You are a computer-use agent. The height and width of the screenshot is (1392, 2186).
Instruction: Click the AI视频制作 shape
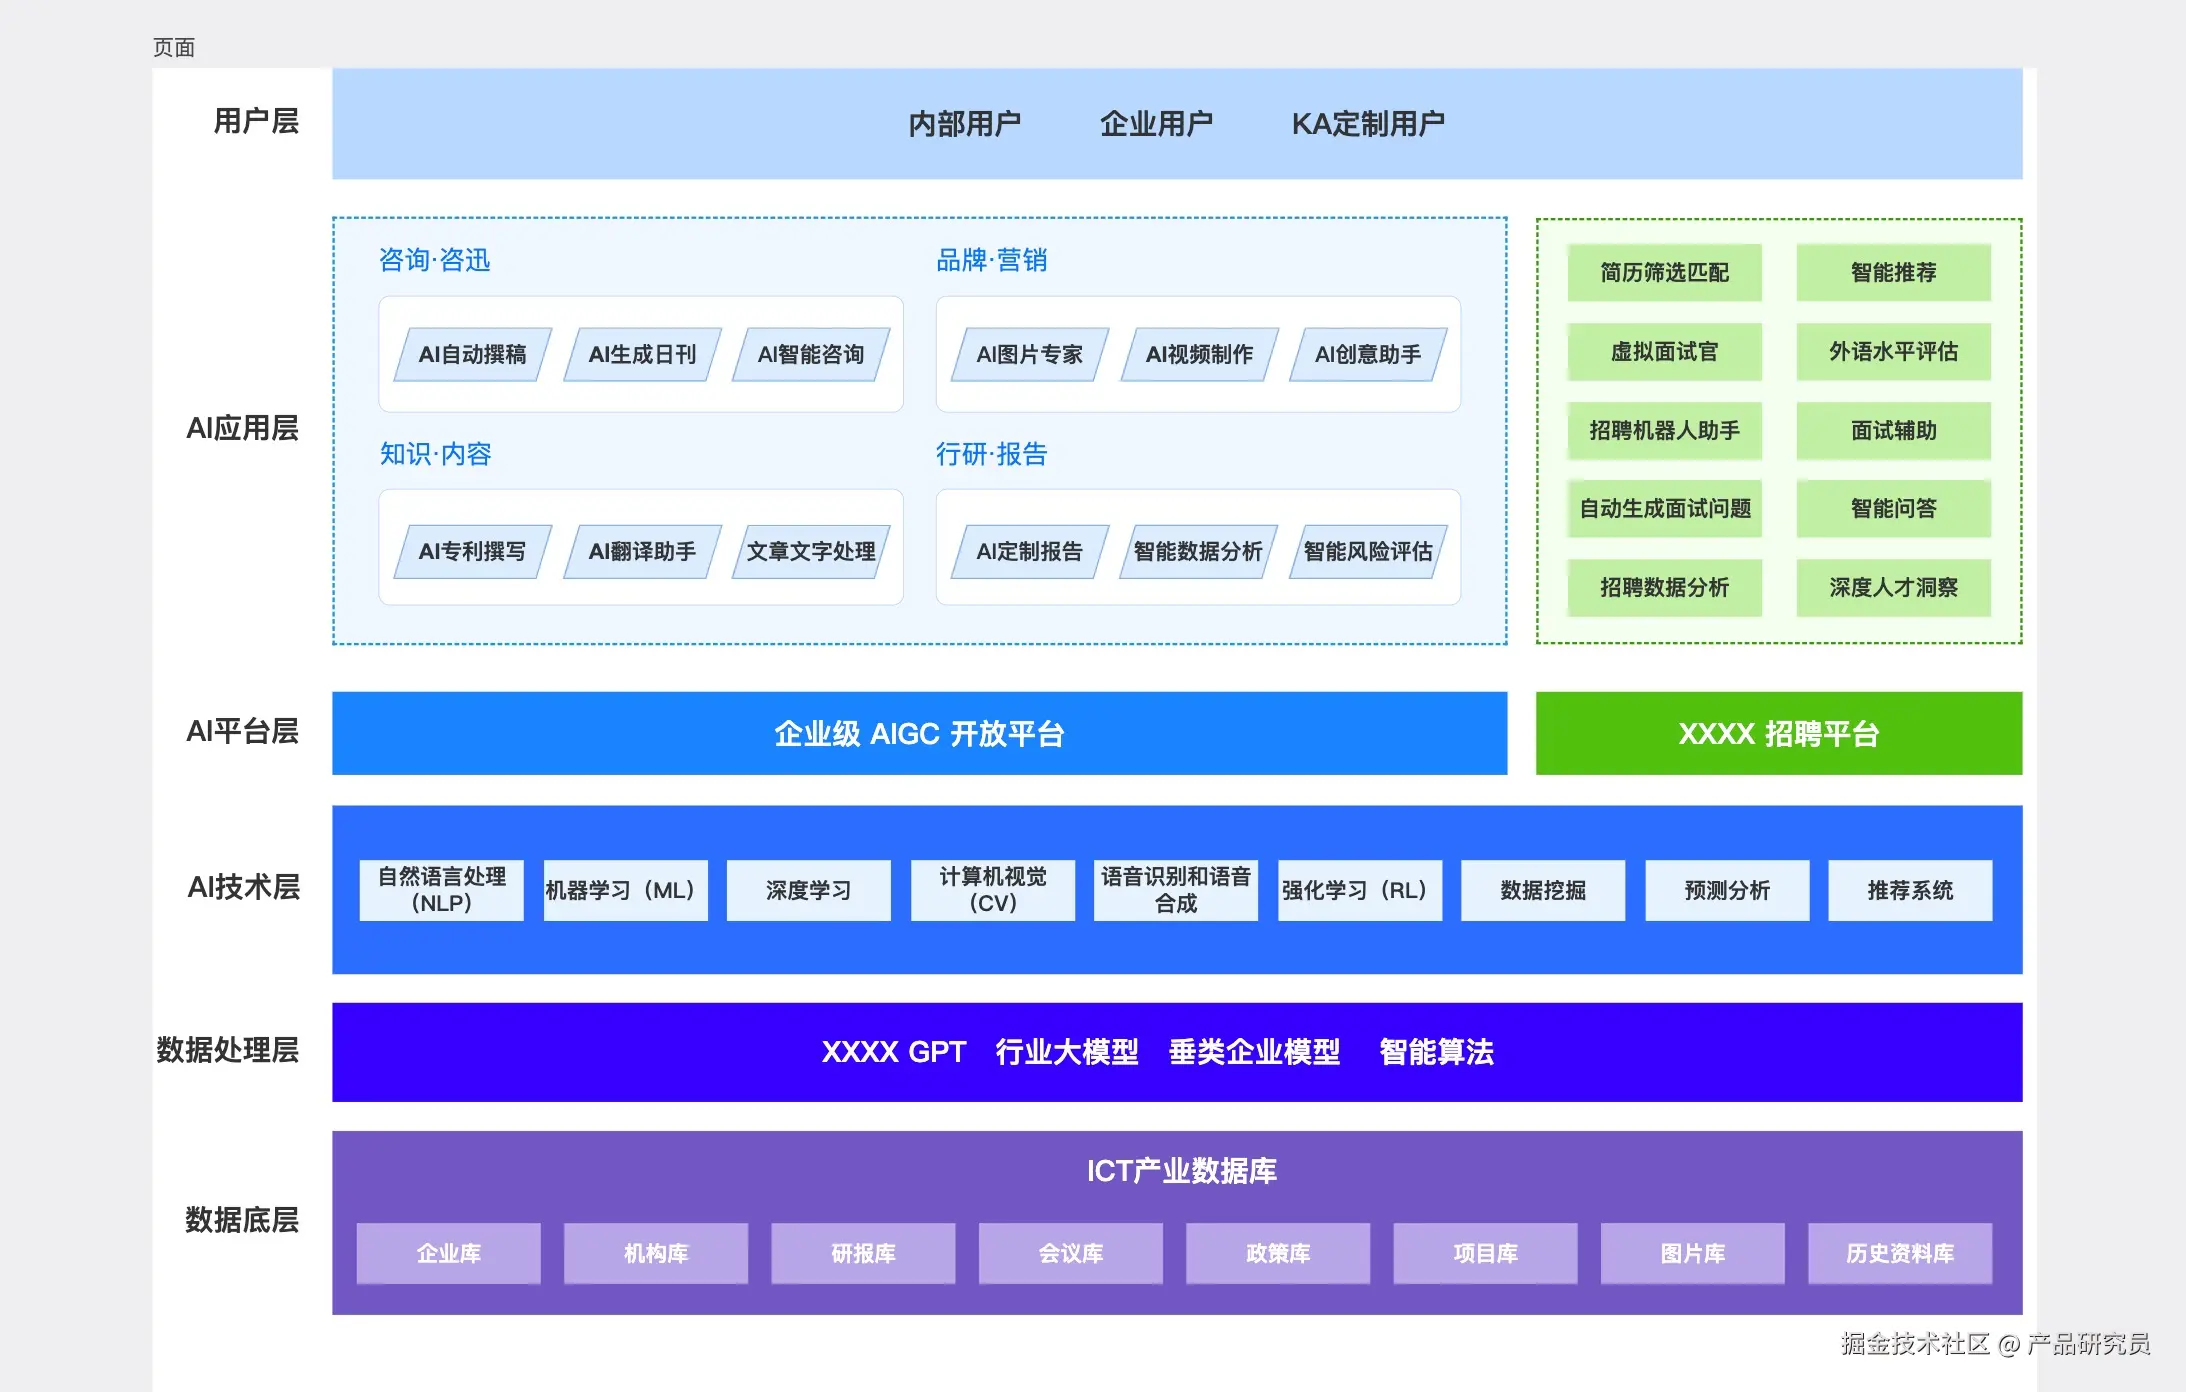pyautogui.click(x=1199, y=354)
